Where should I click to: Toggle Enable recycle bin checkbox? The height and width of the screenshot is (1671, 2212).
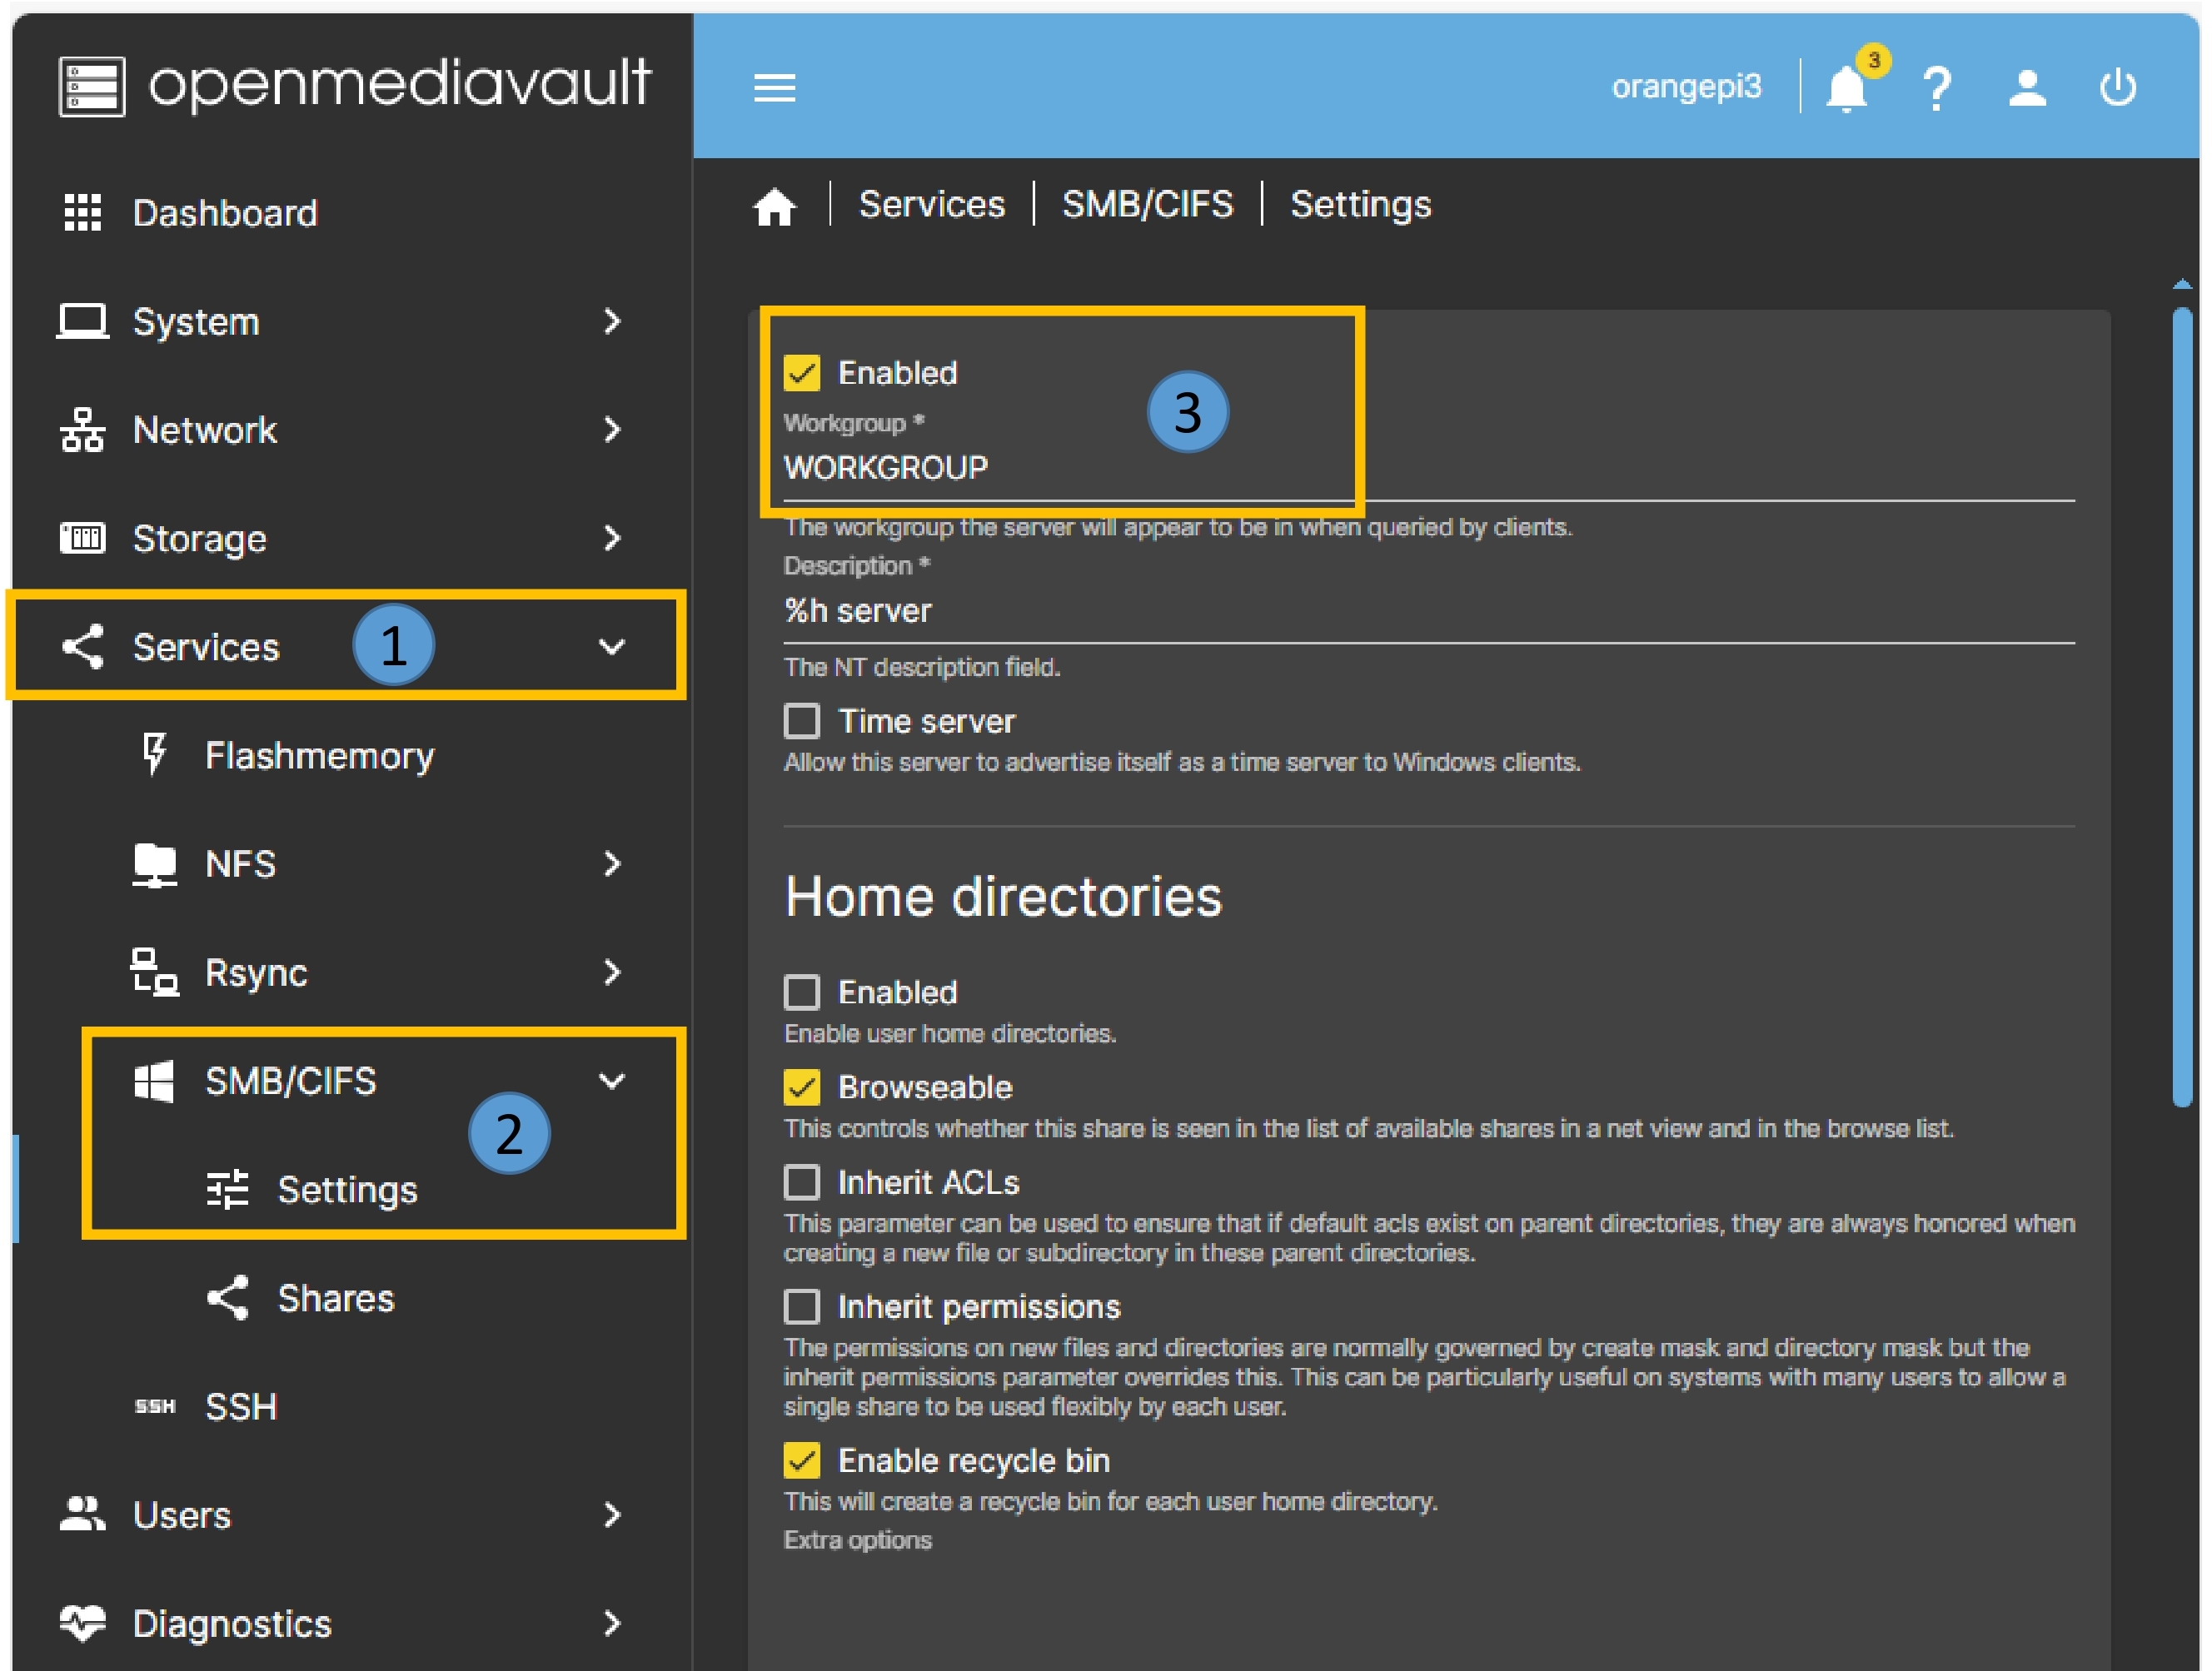click(x=801, y=1460)
